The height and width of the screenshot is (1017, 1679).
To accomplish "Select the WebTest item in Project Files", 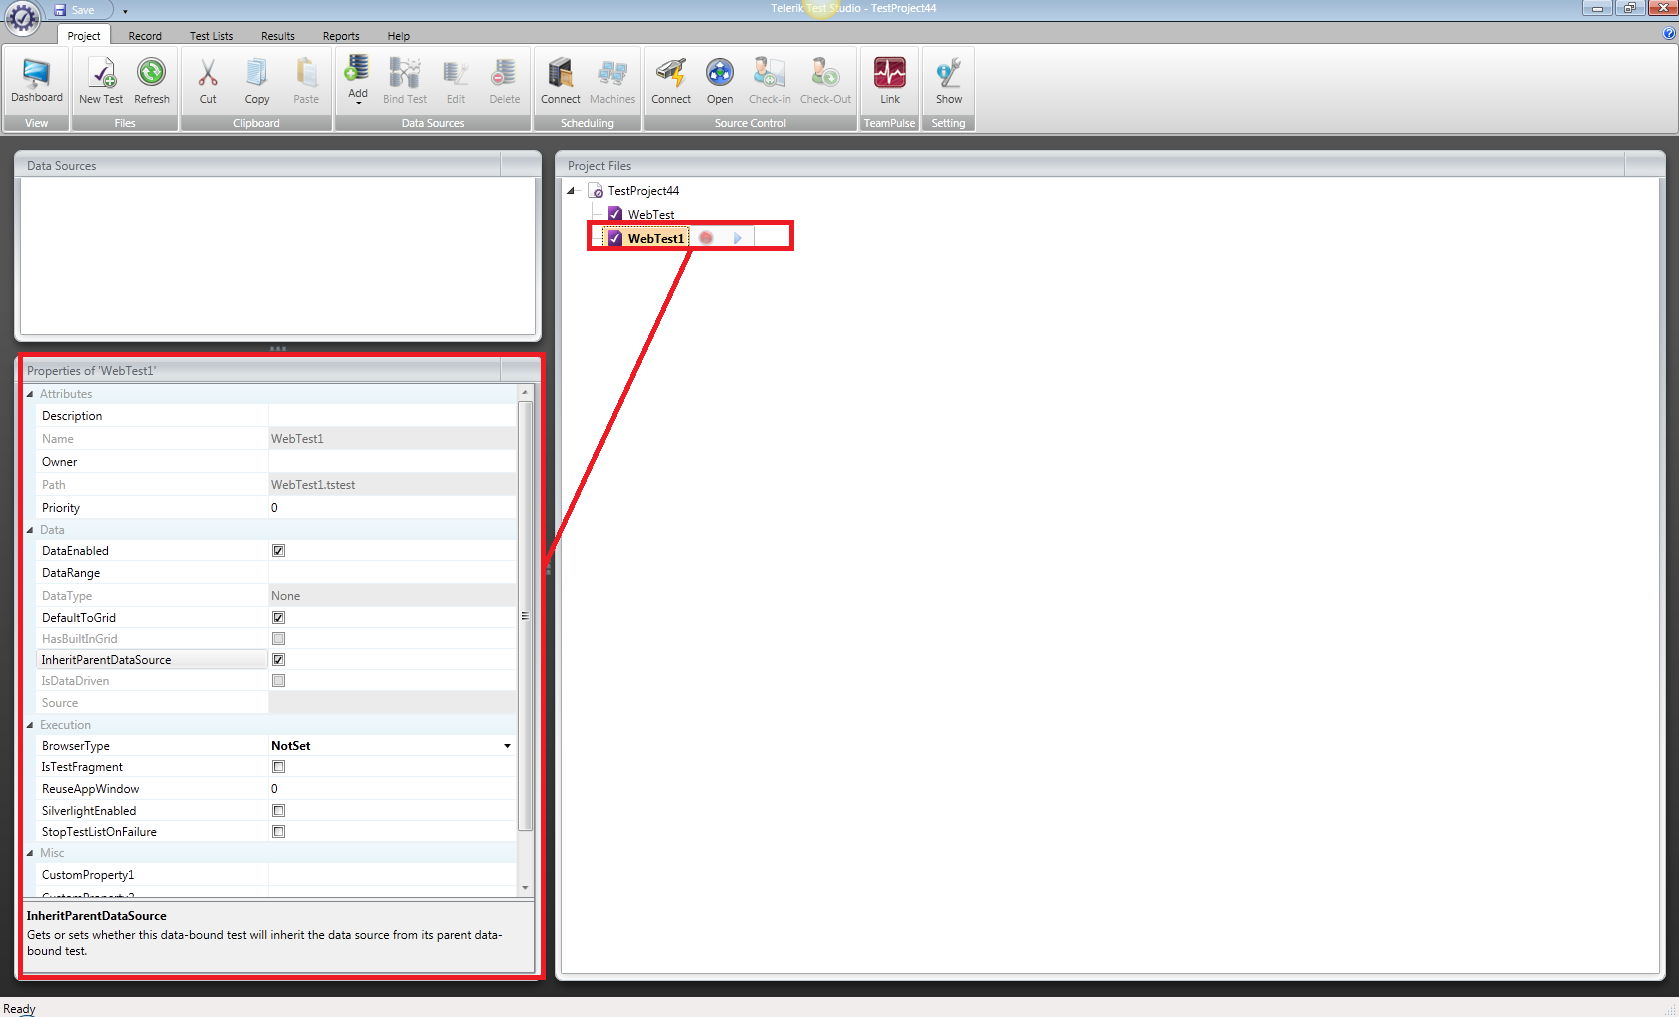I will [x=651, y=215].
